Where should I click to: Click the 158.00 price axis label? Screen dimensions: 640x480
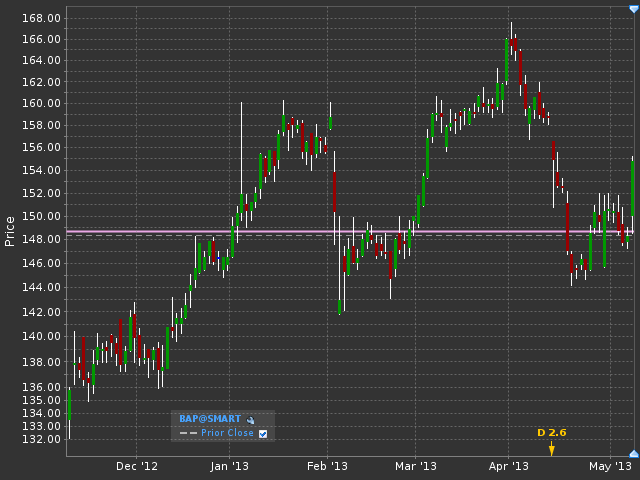click(41, 125)
